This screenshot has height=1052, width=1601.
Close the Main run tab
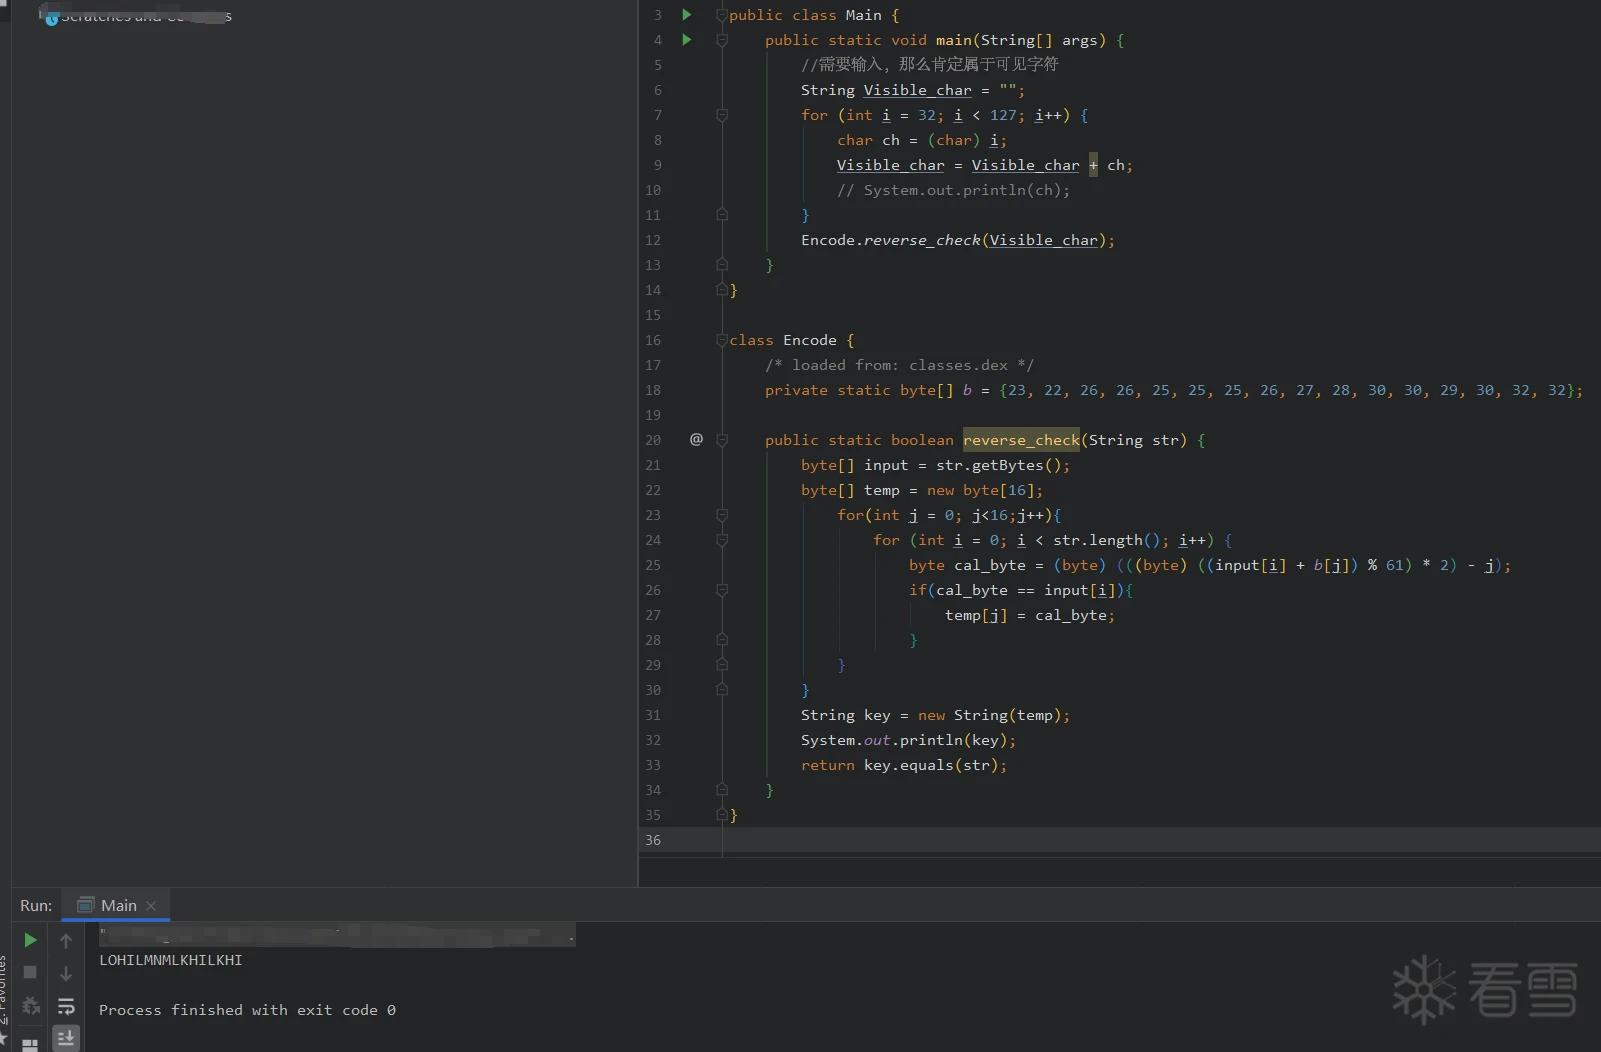(151, 905)
